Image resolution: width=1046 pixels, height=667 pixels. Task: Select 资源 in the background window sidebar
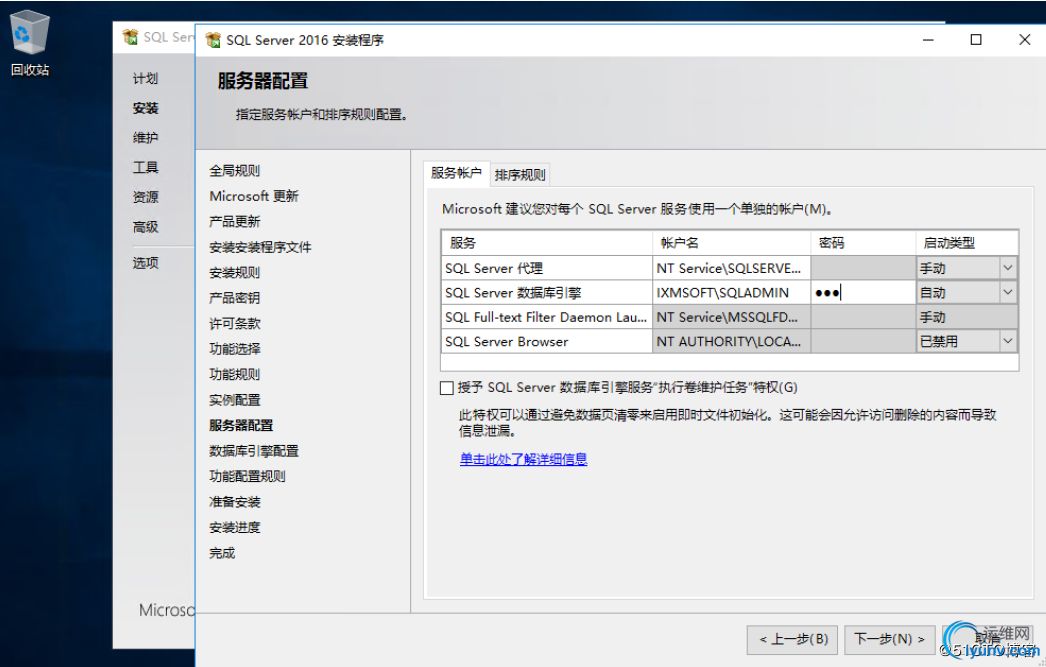[x=145, y=197]
